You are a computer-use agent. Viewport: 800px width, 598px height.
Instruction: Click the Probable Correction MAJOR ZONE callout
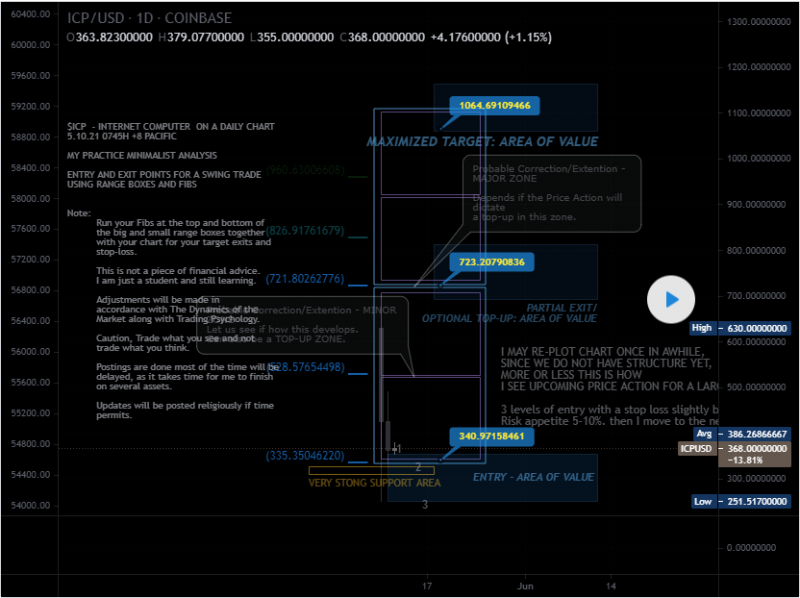pyautogui.click(x=552, y=194)
